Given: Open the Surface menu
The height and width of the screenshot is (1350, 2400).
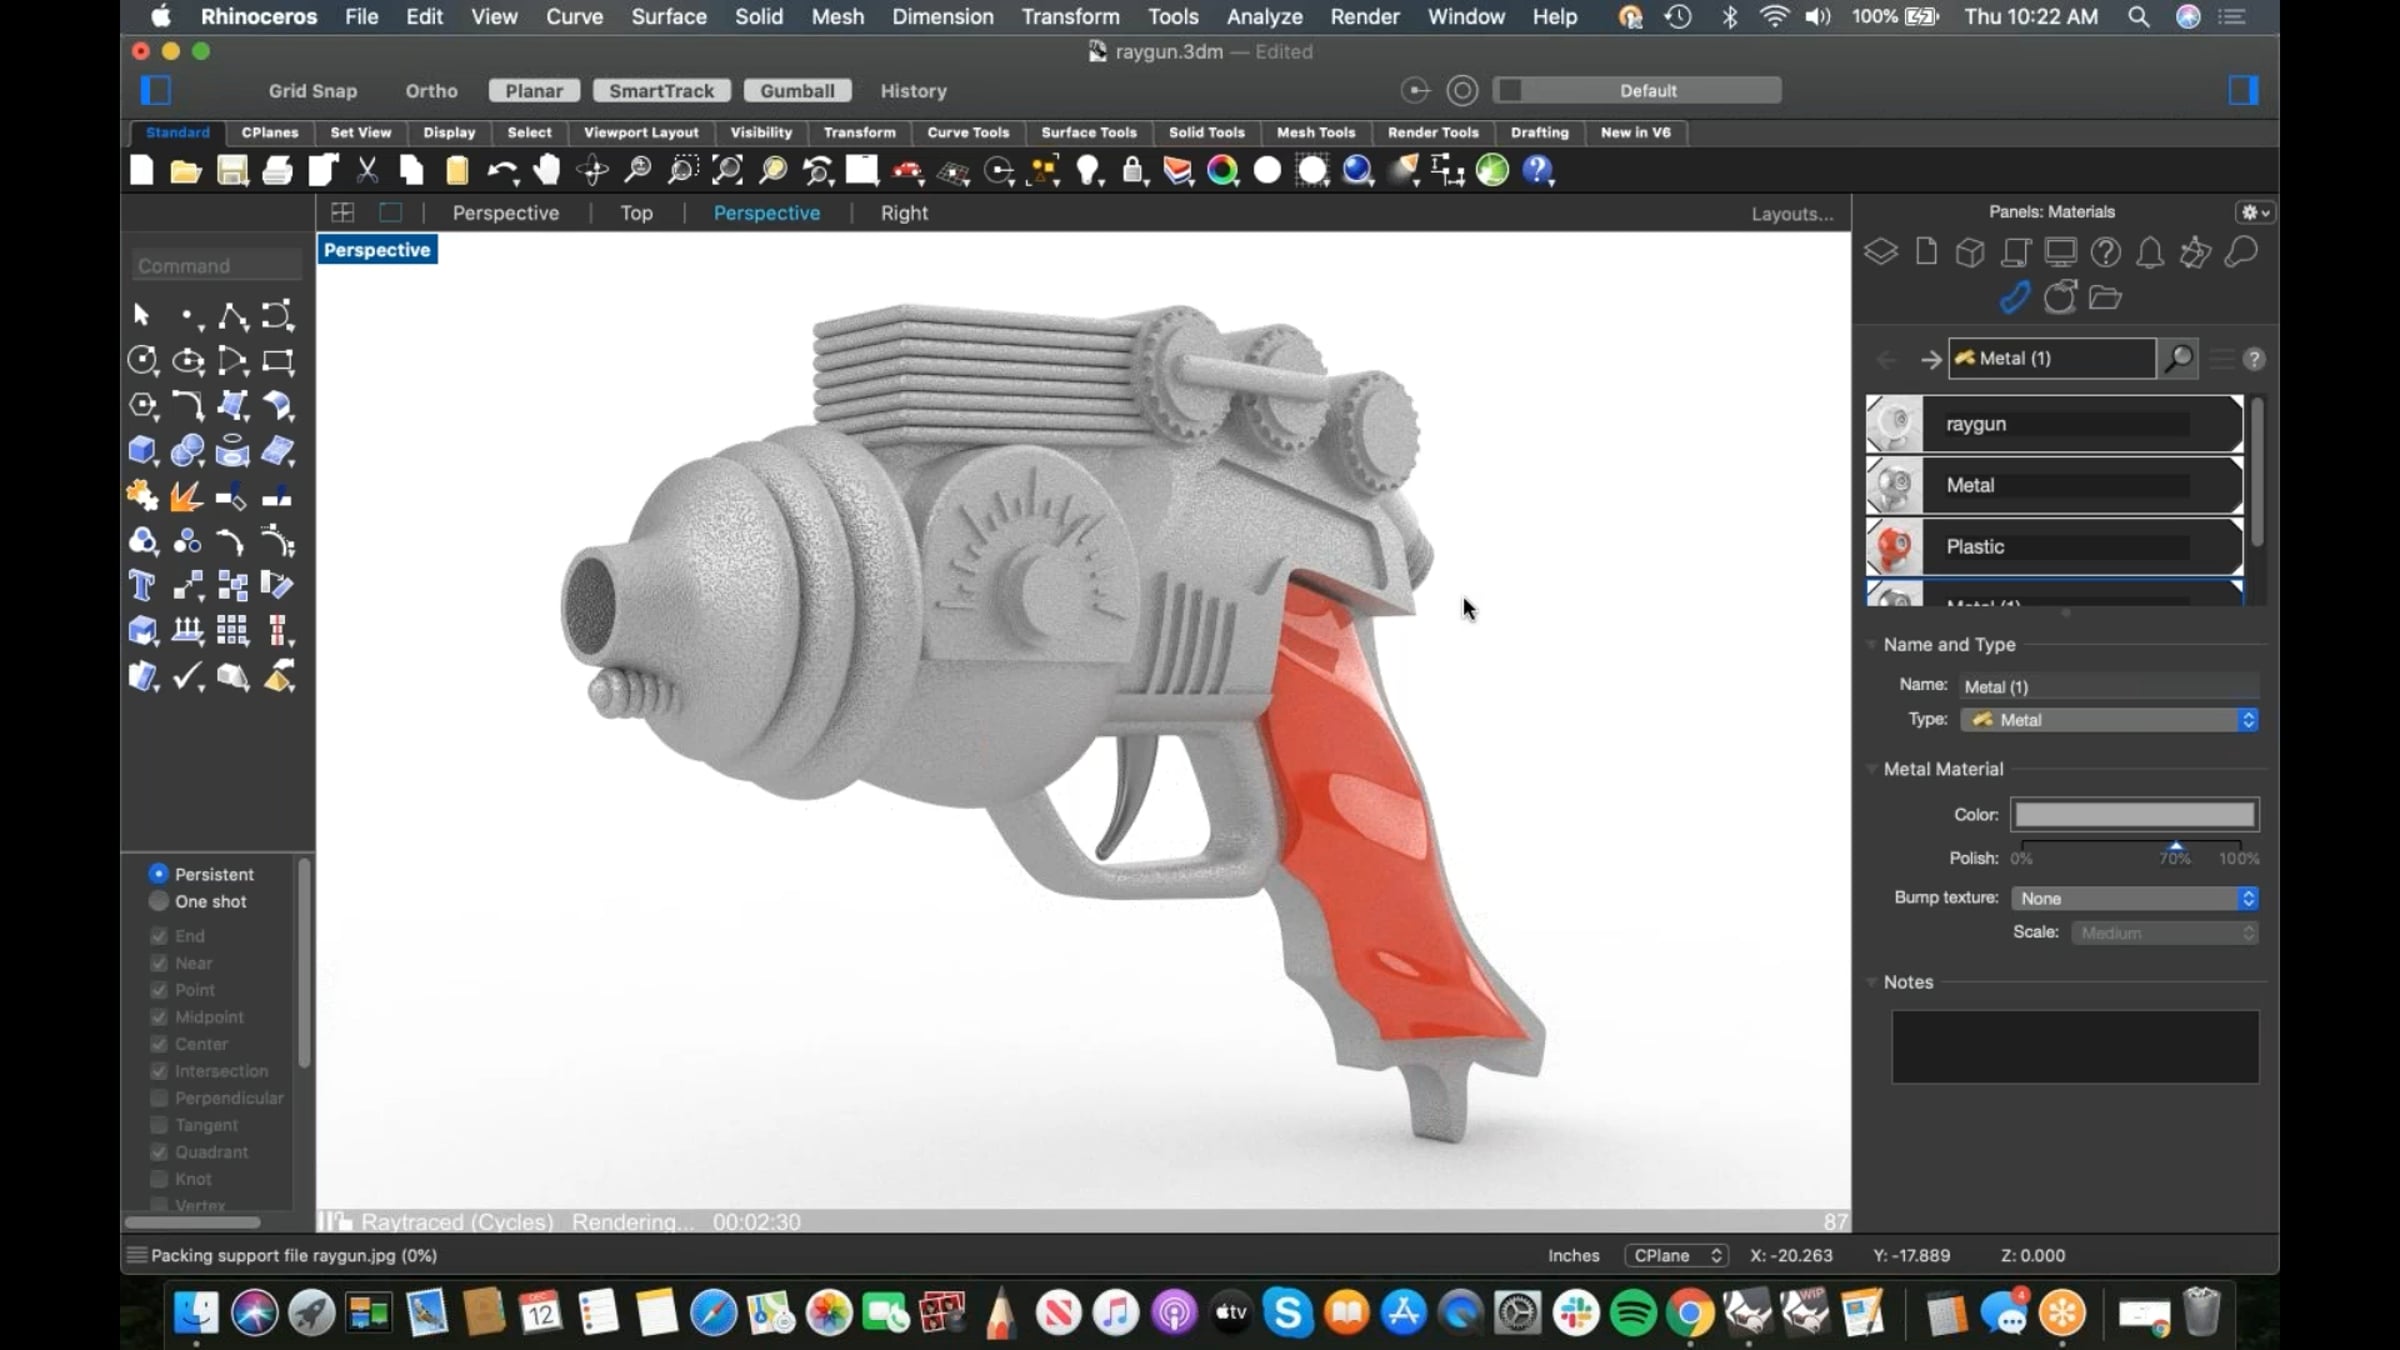Looking at the screenshot, I should [668, 17].
